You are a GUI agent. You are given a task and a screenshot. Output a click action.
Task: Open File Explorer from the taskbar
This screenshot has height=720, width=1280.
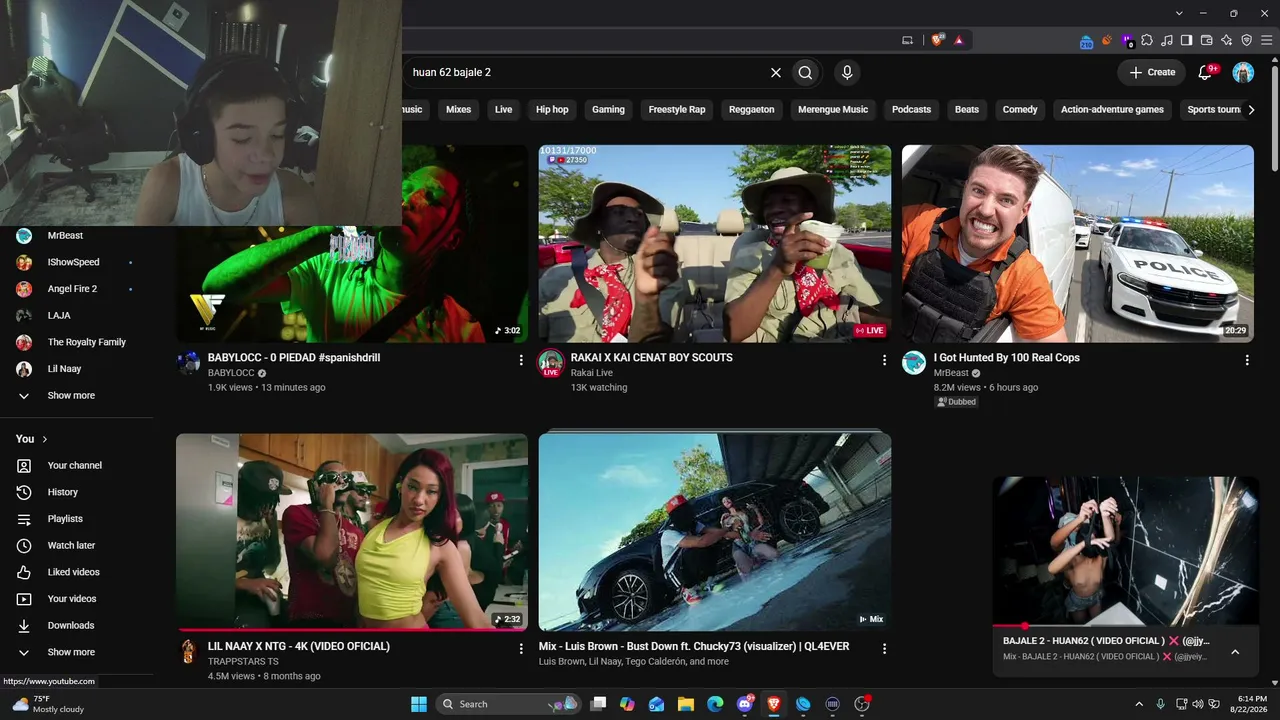(x=686, y=704)
